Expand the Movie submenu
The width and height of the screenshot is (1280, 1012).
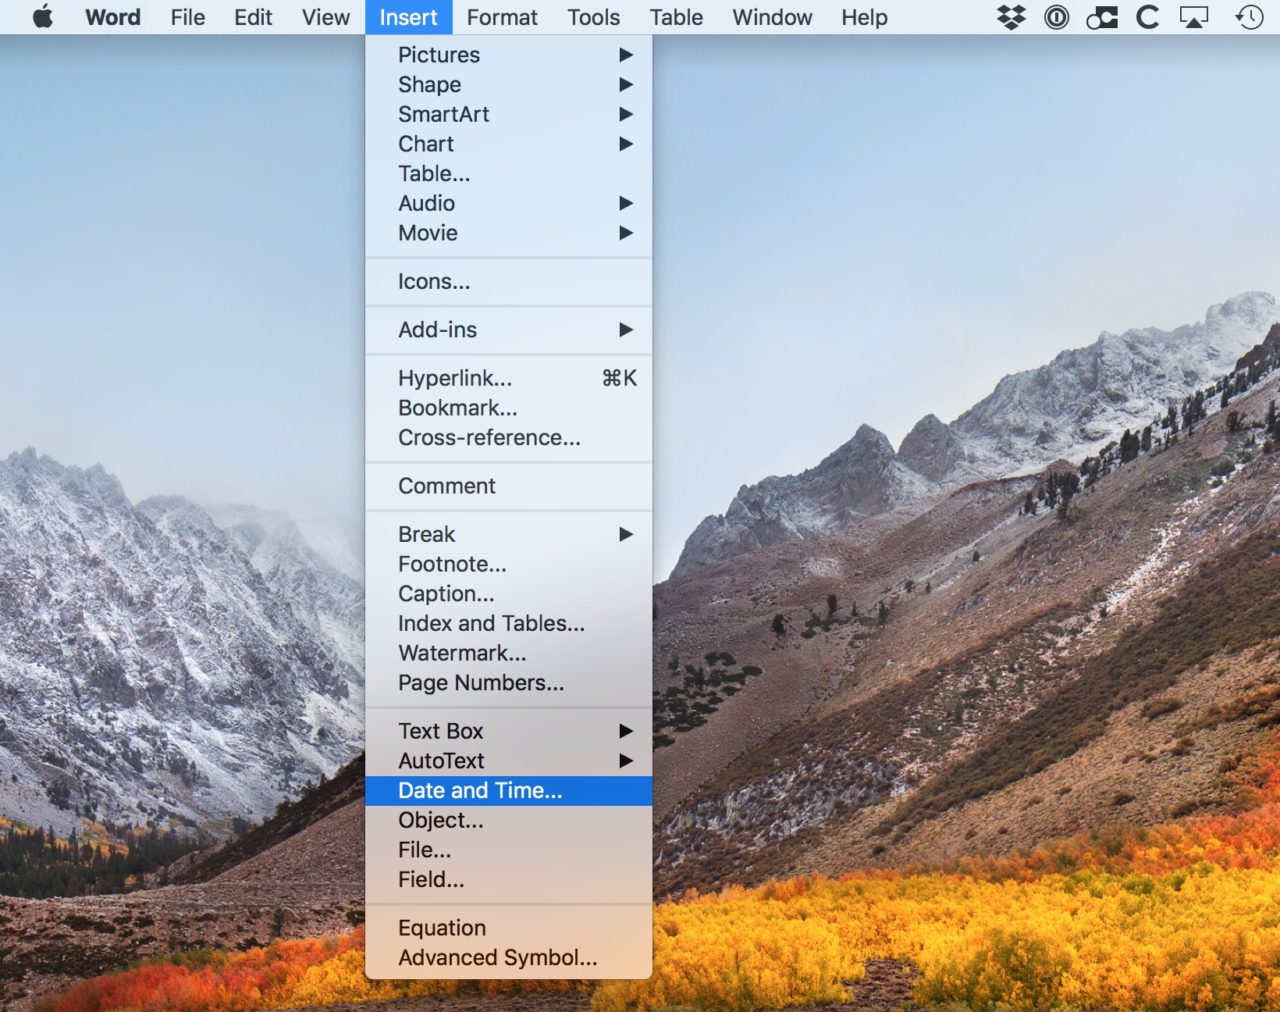click(x=509, y=233)
